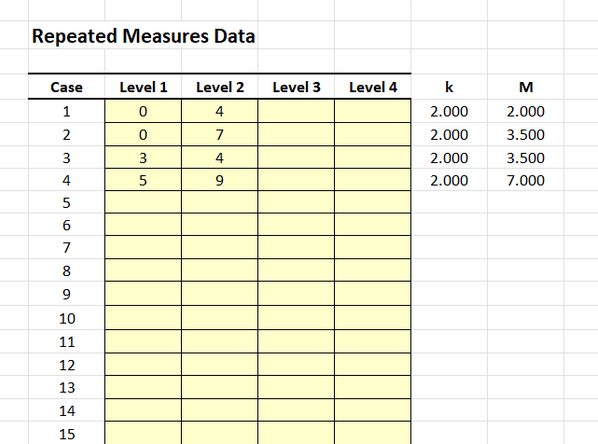598x444 pixels.
Task: Click the 'Level 1' column header
Action: pos(143,87)
